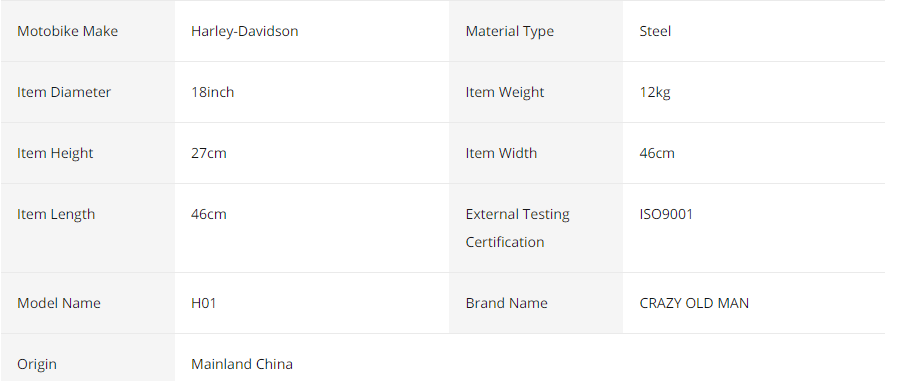The width and height of the screenshot is (900, 381).
Task: Click the Item Diameter label
Action: (x=64, y=92)
